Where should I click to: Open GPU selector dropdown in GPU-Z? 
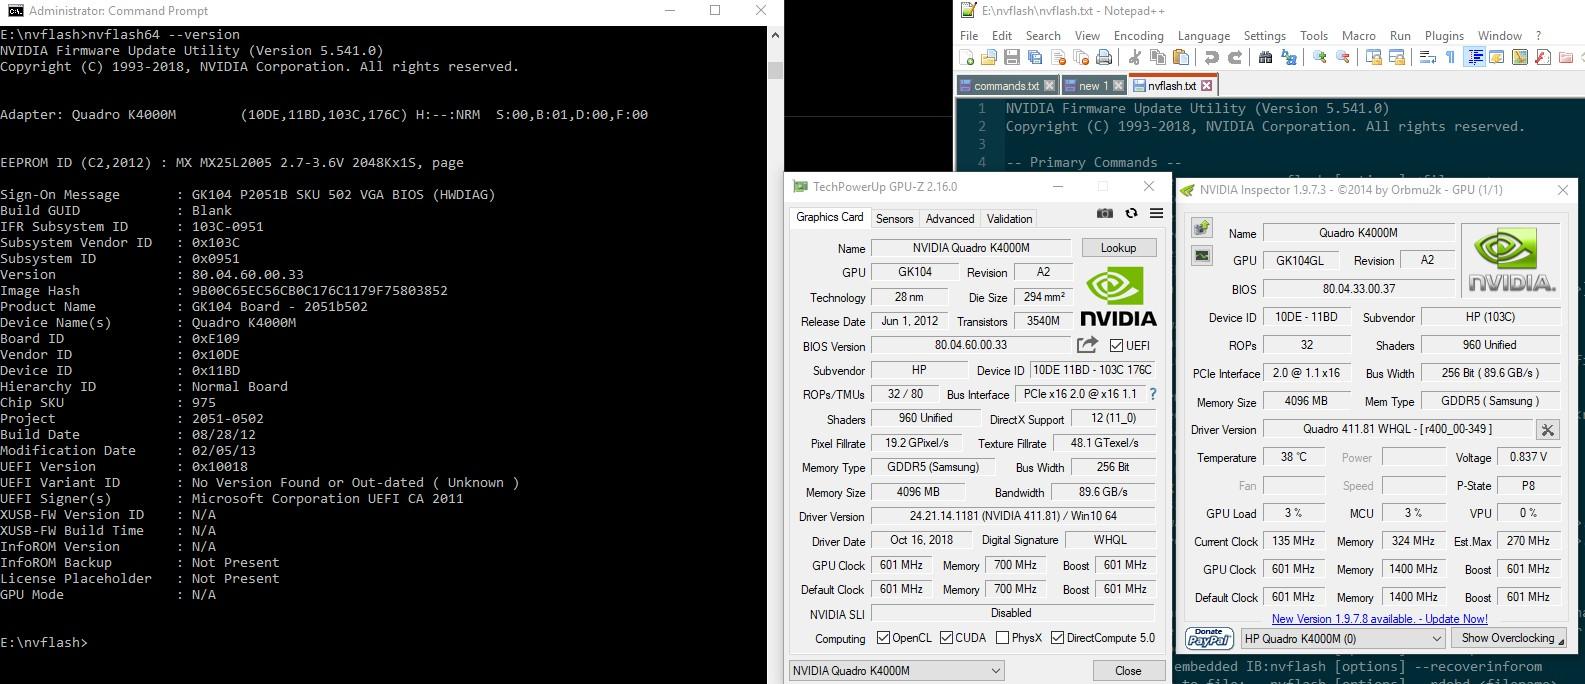coord(896,671)
